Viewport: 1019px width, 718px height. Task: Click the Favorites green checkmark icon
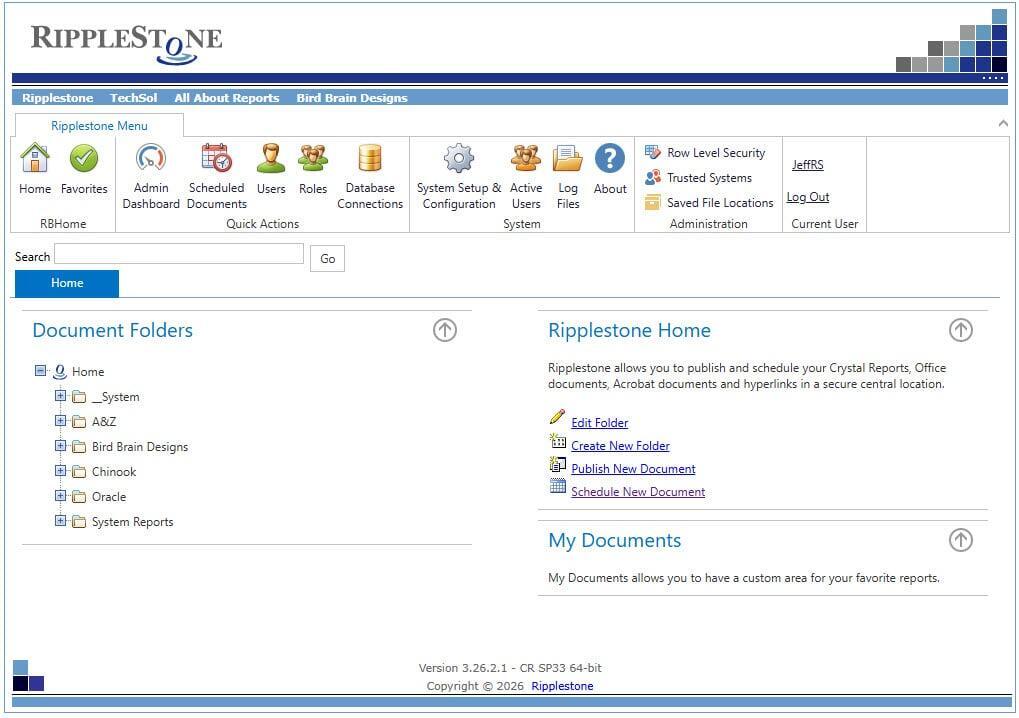coord(84,159)
